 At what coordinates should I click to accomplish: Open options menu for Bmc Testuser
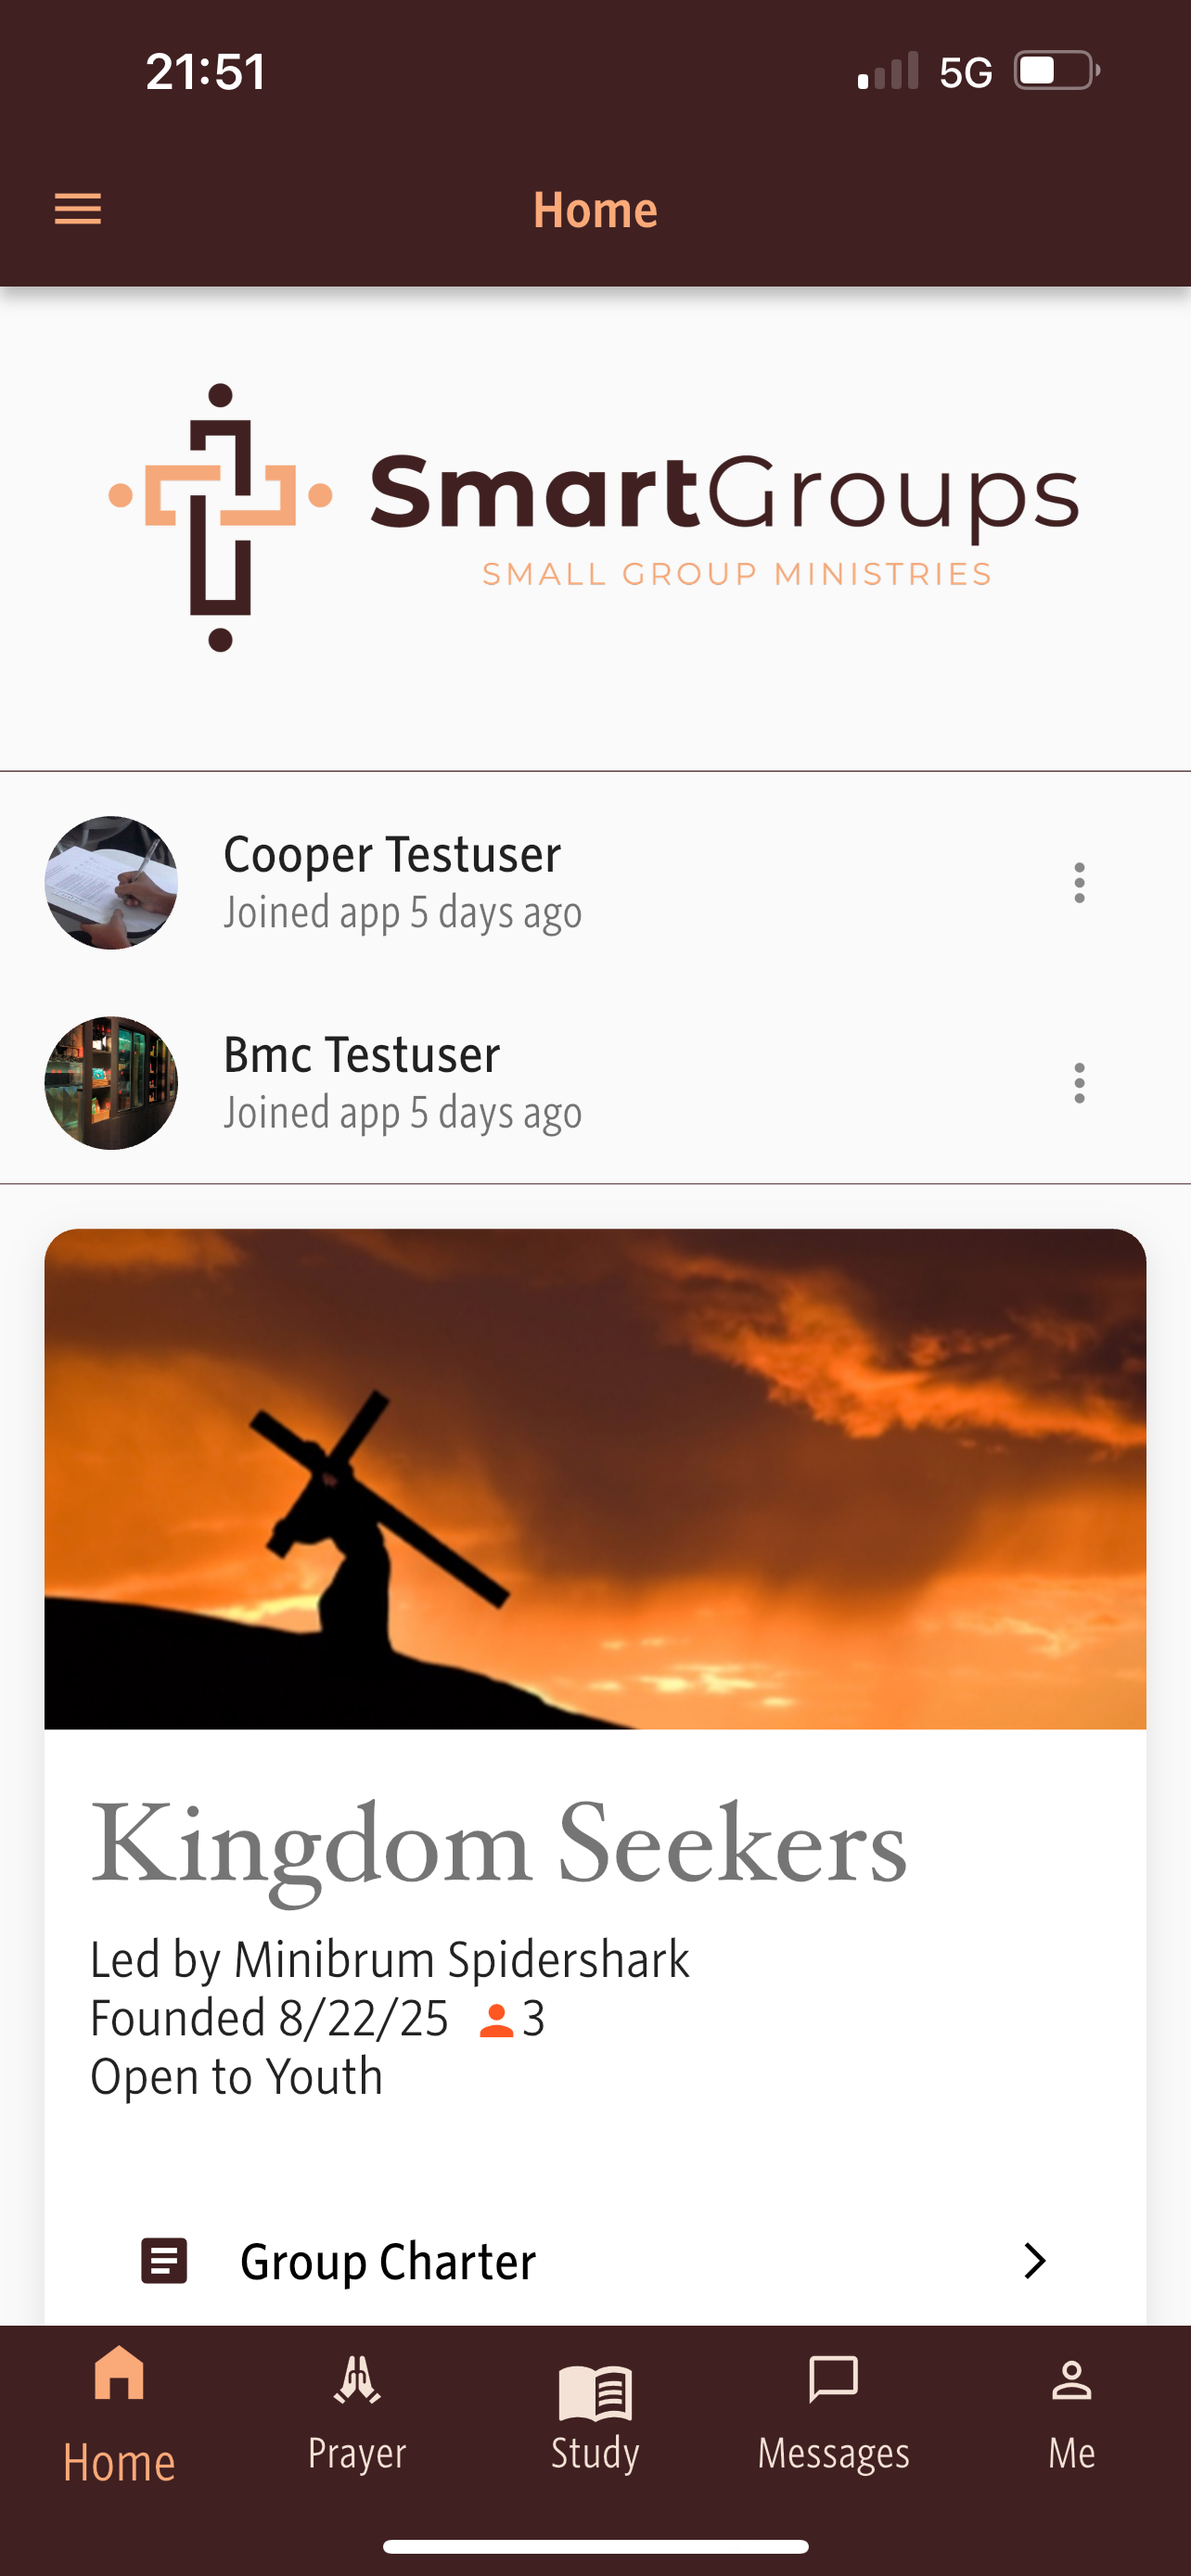1078,1083
